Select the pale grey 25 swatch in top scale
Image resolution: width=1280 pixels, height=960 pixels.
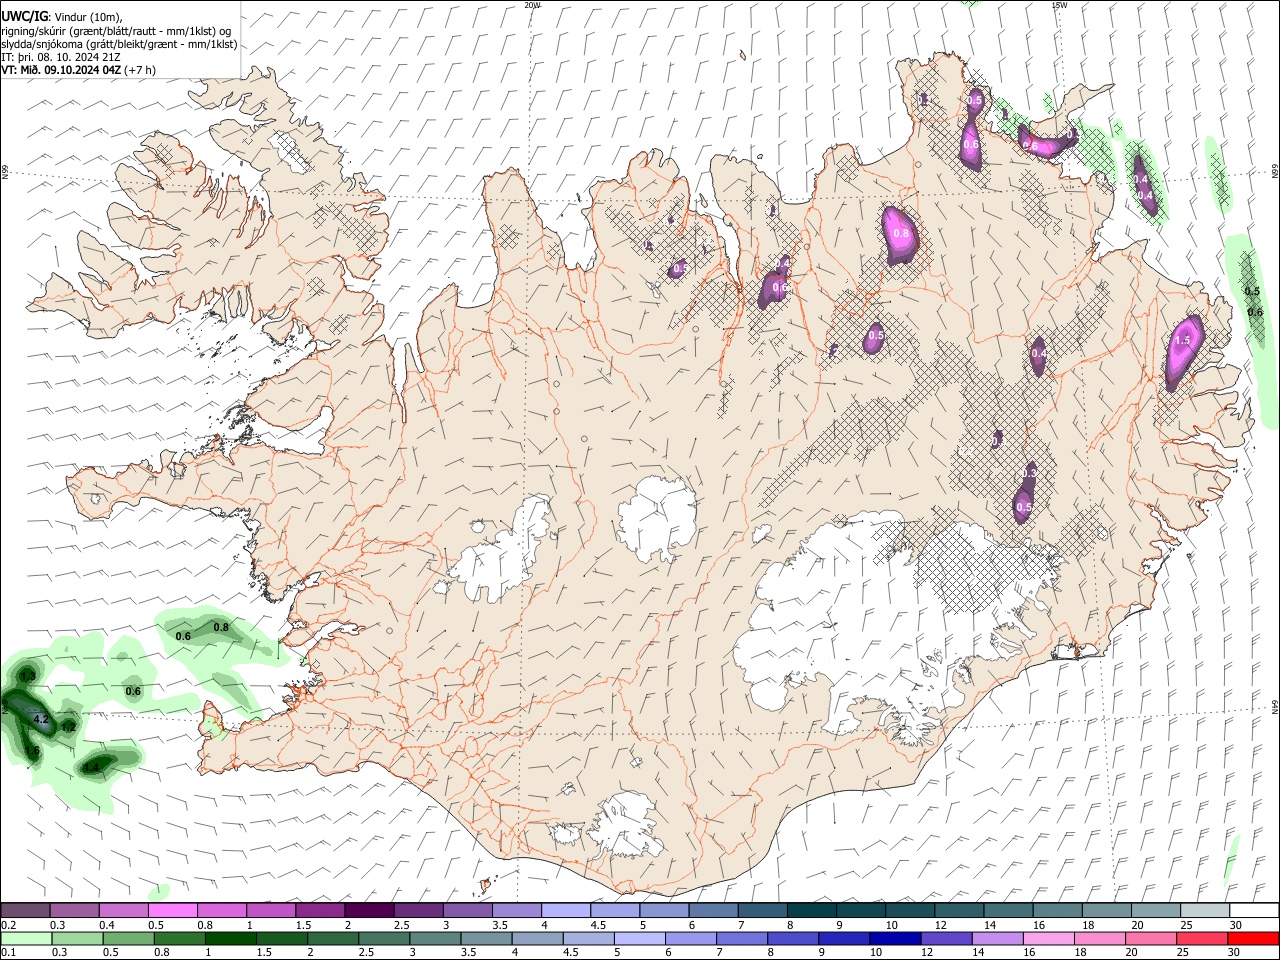point(1205,910)
